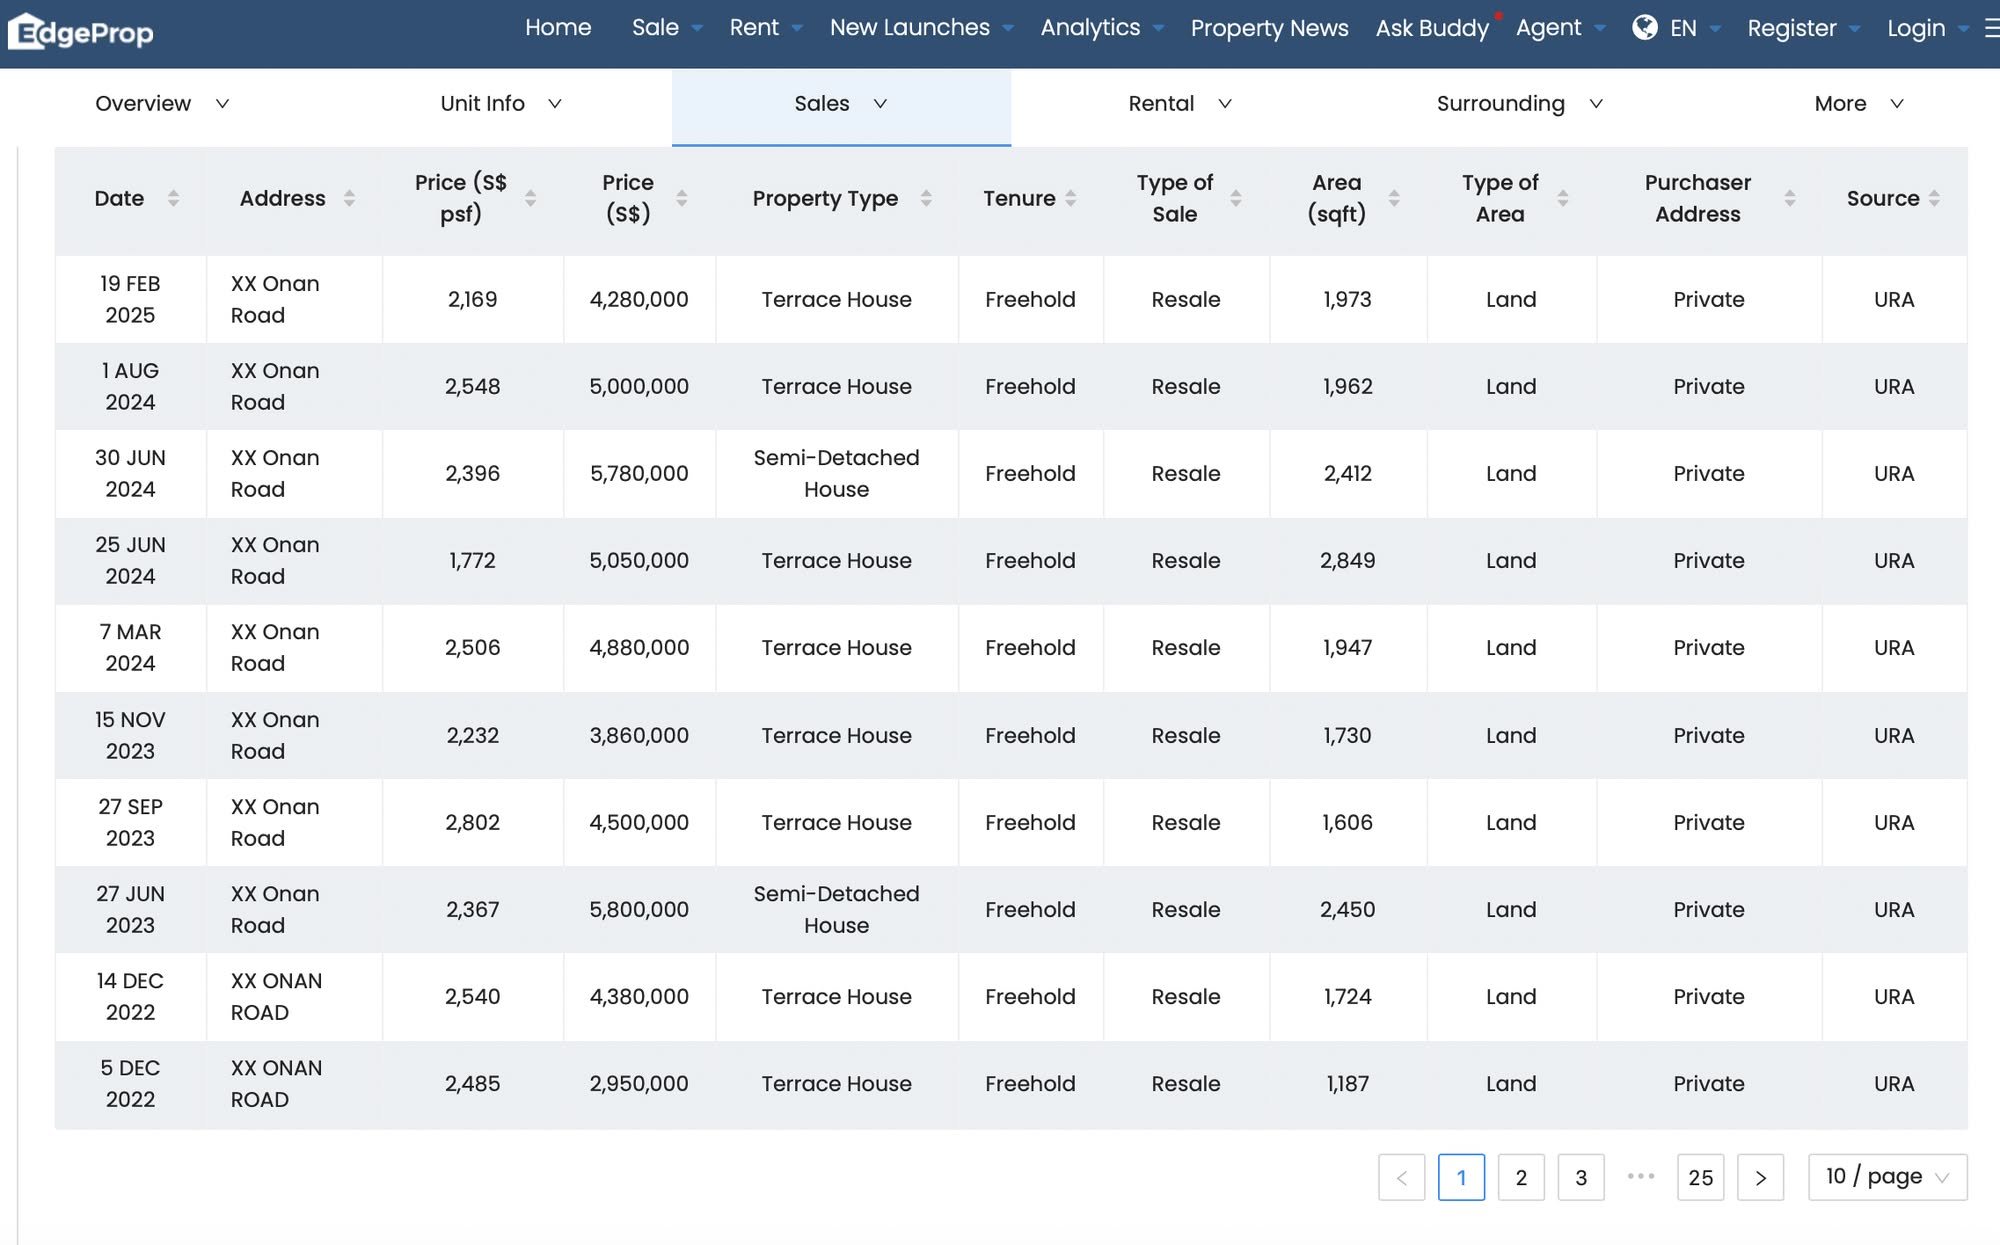The width and height of the screenshot is (2000, 1245).
Task: Click price 5,000,000 cell
Action: coord(639,387)
